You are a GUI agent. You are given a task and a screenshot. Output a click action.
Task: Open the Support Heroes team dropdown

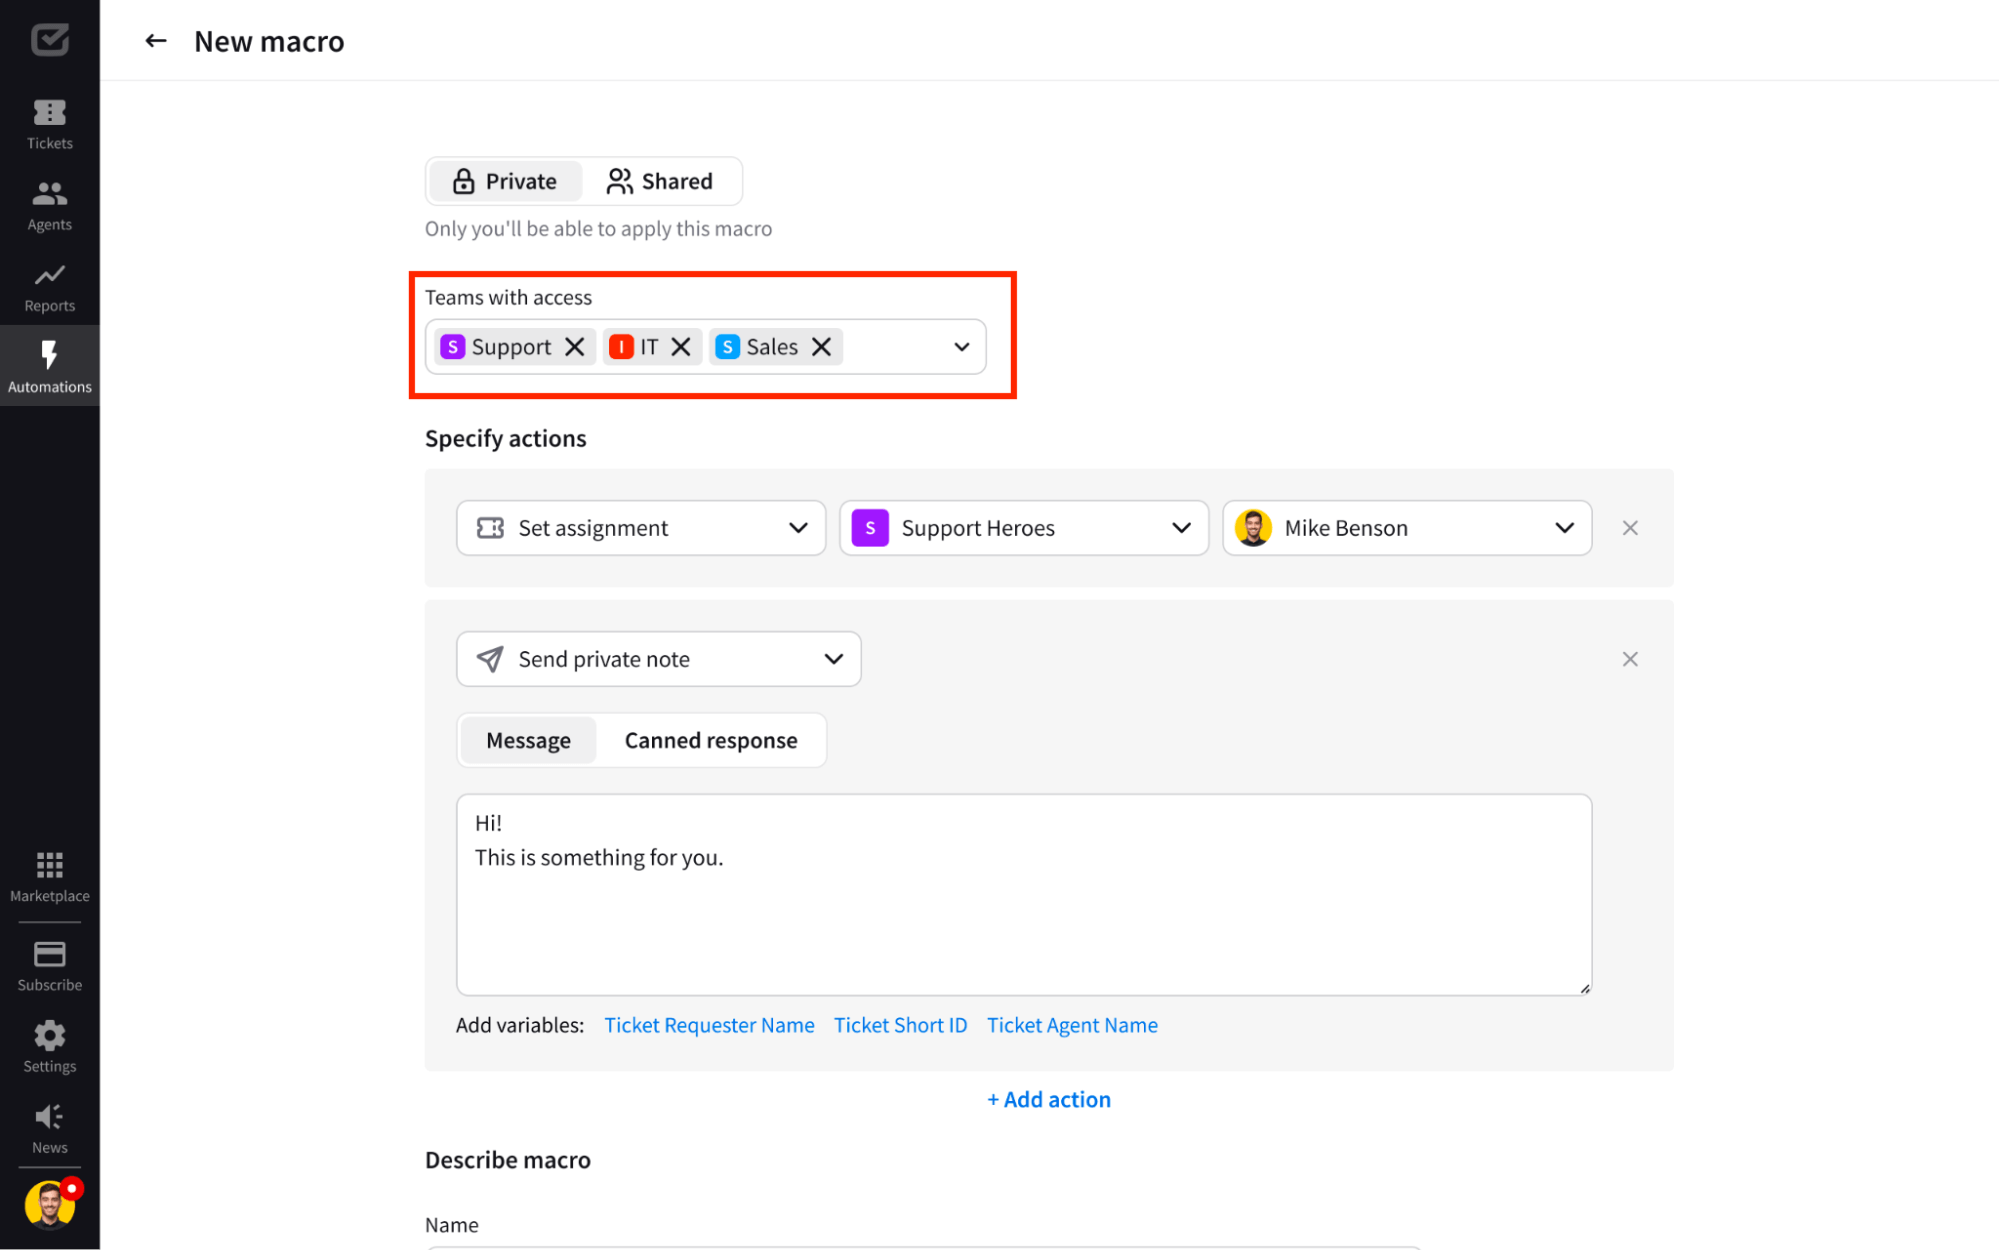coord(1024,528)
